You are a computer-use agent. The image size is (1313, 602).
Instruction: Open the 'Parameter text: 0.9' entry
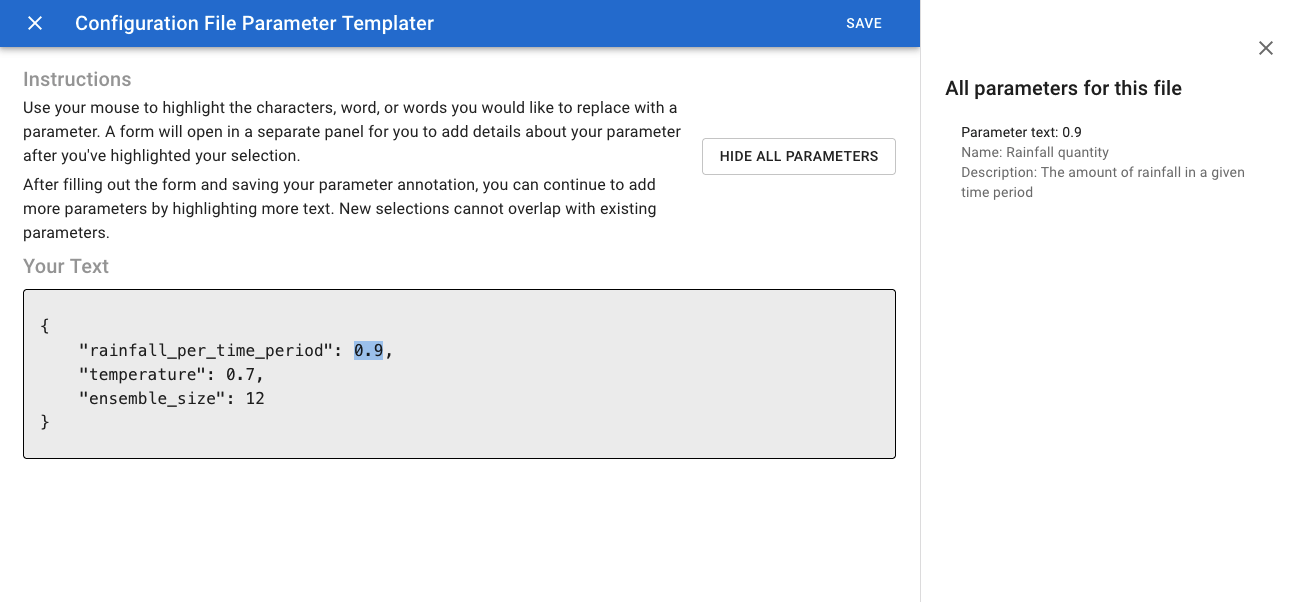1021,132
